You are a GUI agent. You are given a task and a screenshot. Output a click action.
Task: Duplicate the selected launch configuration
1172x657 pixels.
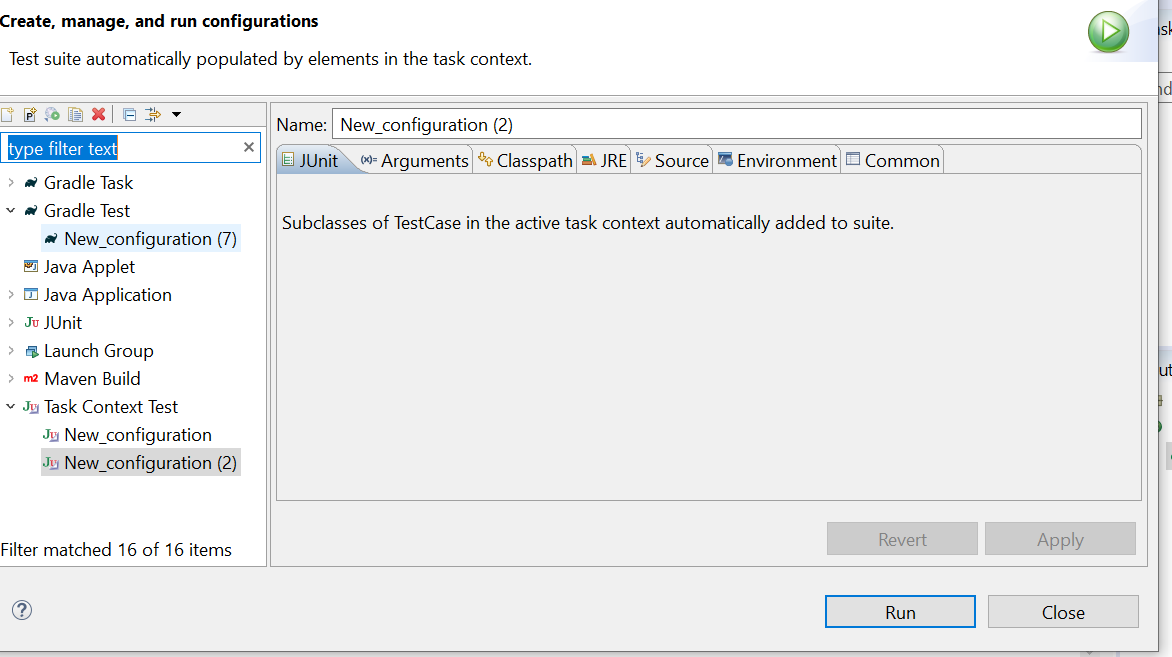pyautogui.click(x=76, y=115)
